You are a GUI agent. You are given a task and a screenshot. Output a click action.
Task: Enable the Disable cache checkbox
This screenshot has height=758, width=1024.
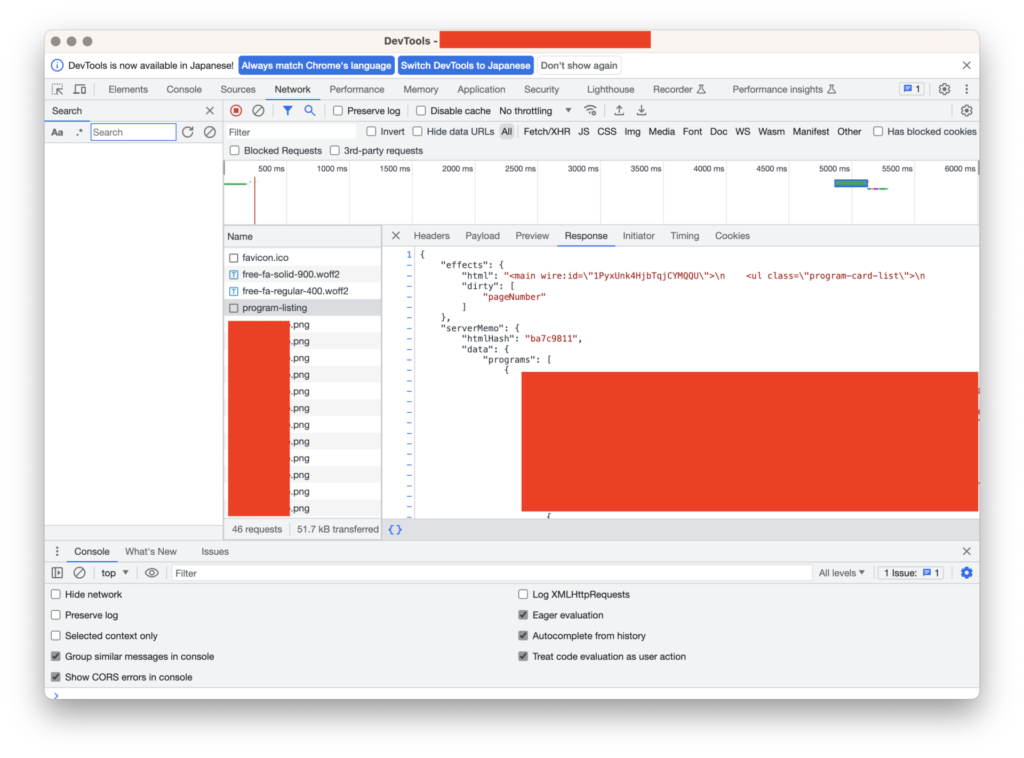421,111
